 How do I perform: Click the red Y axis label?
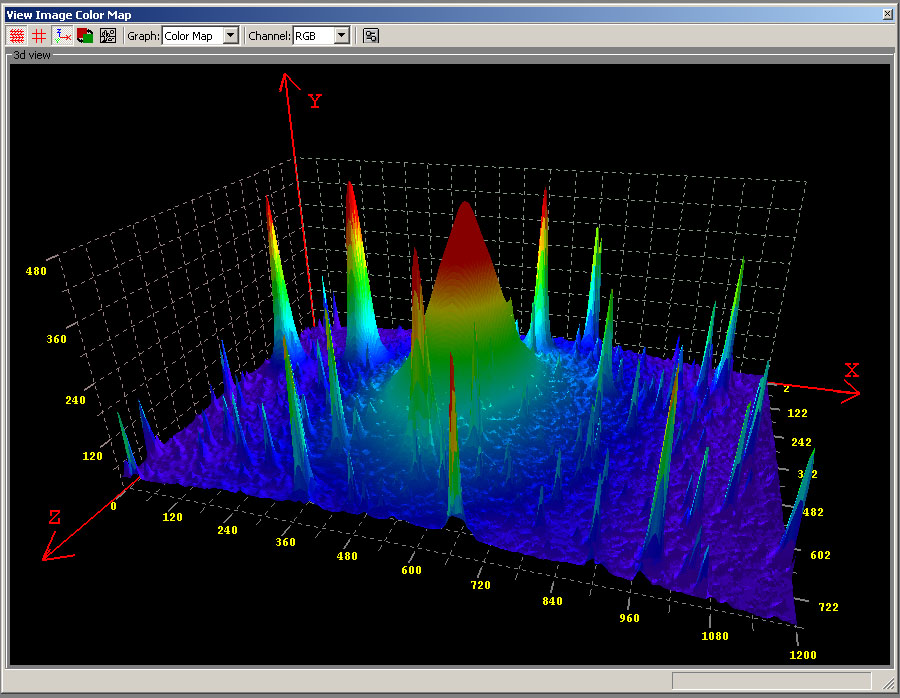click(x=315, y=101)
